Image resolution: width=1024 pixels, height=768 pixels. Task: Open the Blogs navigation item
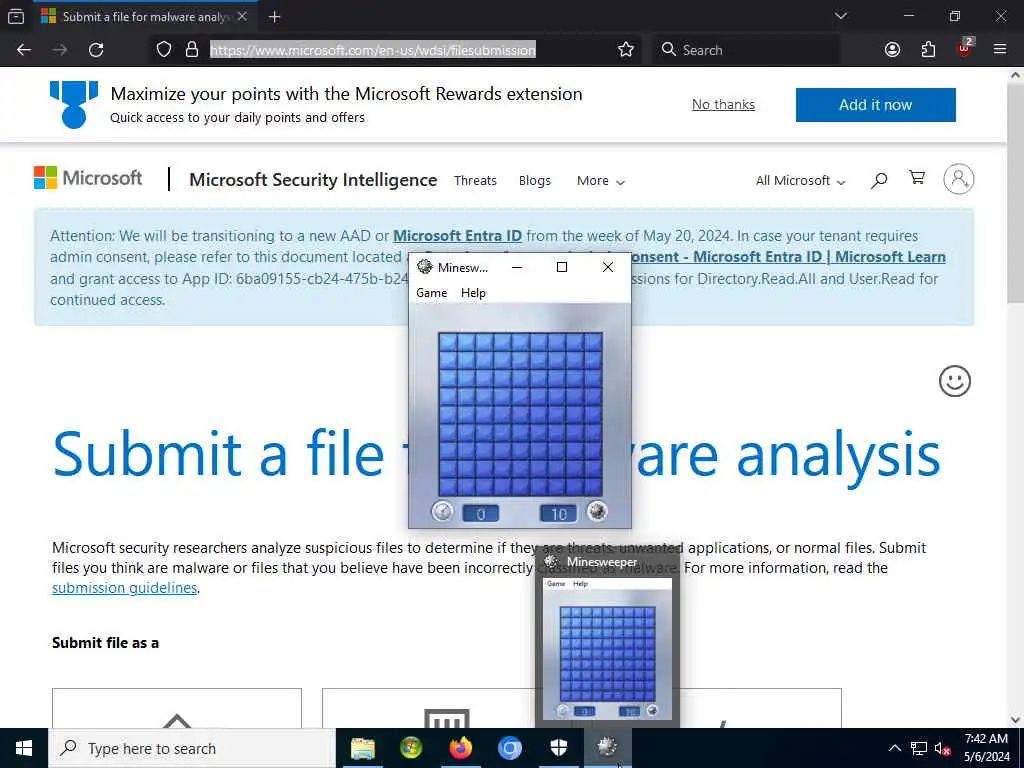click(x=535, y=180)
